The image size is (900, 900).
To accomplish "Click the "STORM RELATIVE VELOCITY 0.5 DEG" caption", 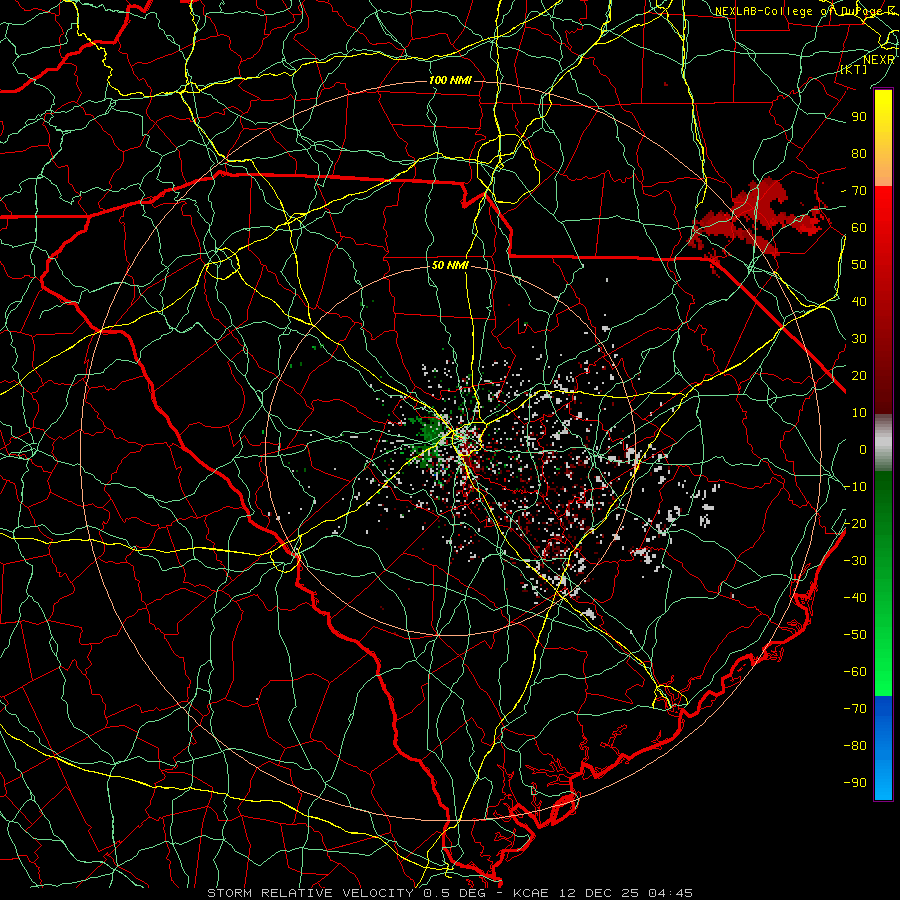I will point(347,893).
